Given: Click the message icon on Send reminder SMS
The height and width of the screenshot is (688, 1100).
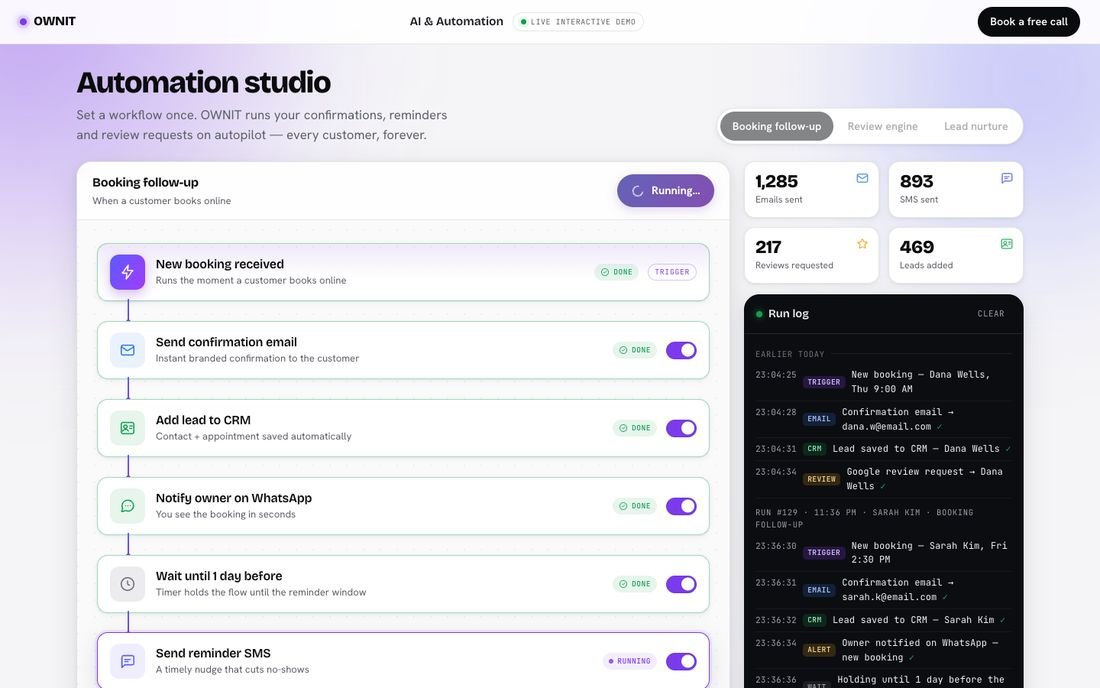Looking at the screenshot, I should coord(128,661).
